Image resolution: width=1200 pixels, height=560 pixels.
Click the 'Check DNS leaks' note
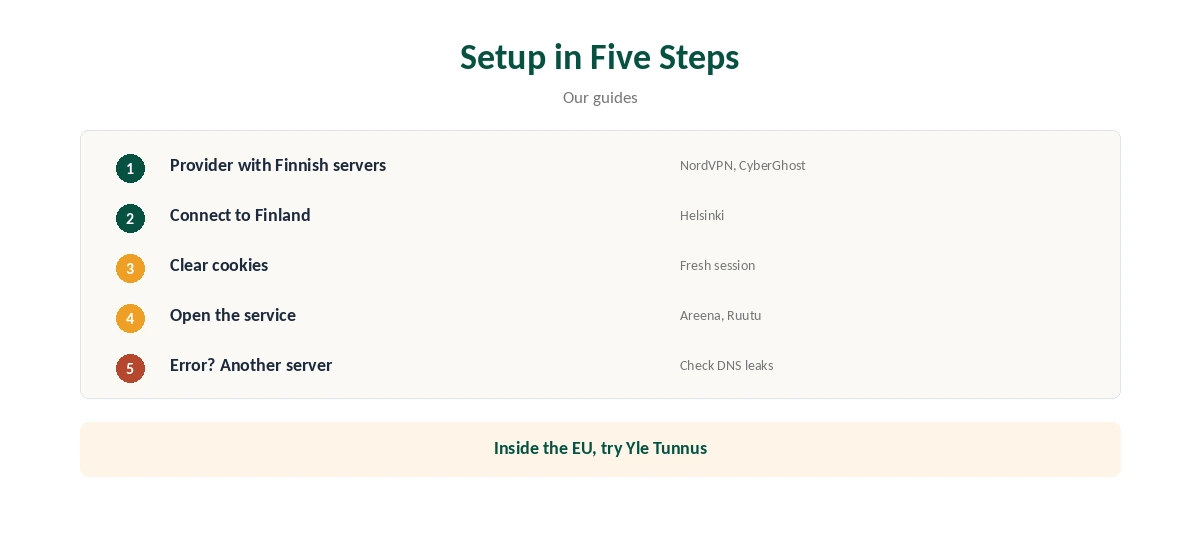(726, 366)
